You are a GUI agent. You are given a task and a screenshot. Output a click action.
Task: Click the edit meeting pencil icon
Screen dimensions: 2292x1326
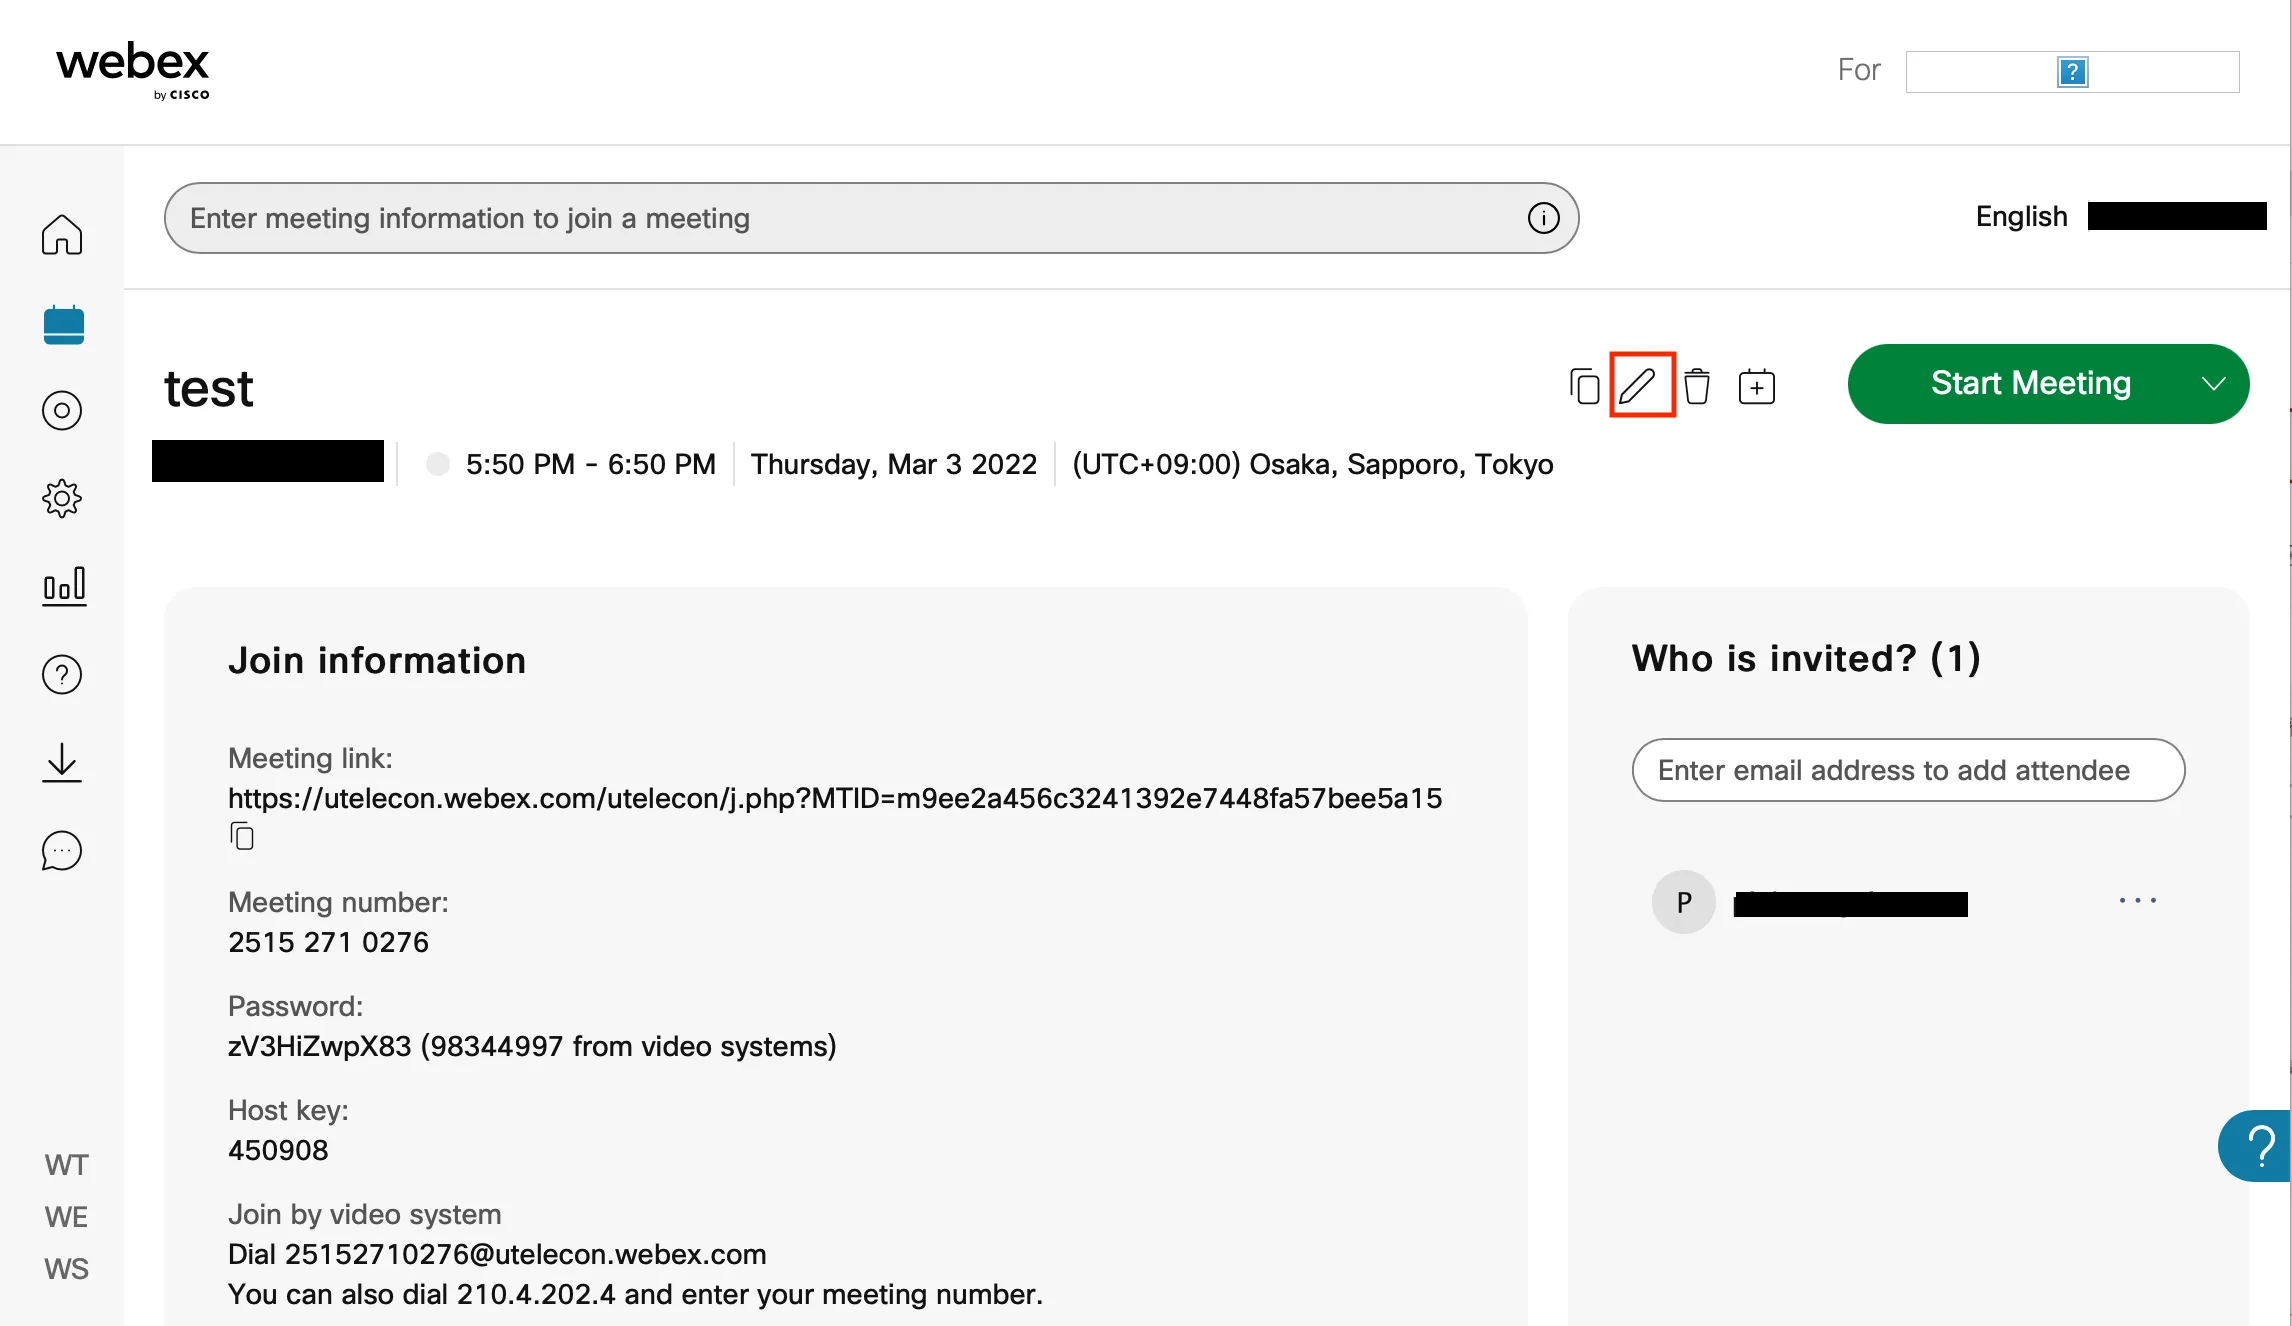point(1640,385)
